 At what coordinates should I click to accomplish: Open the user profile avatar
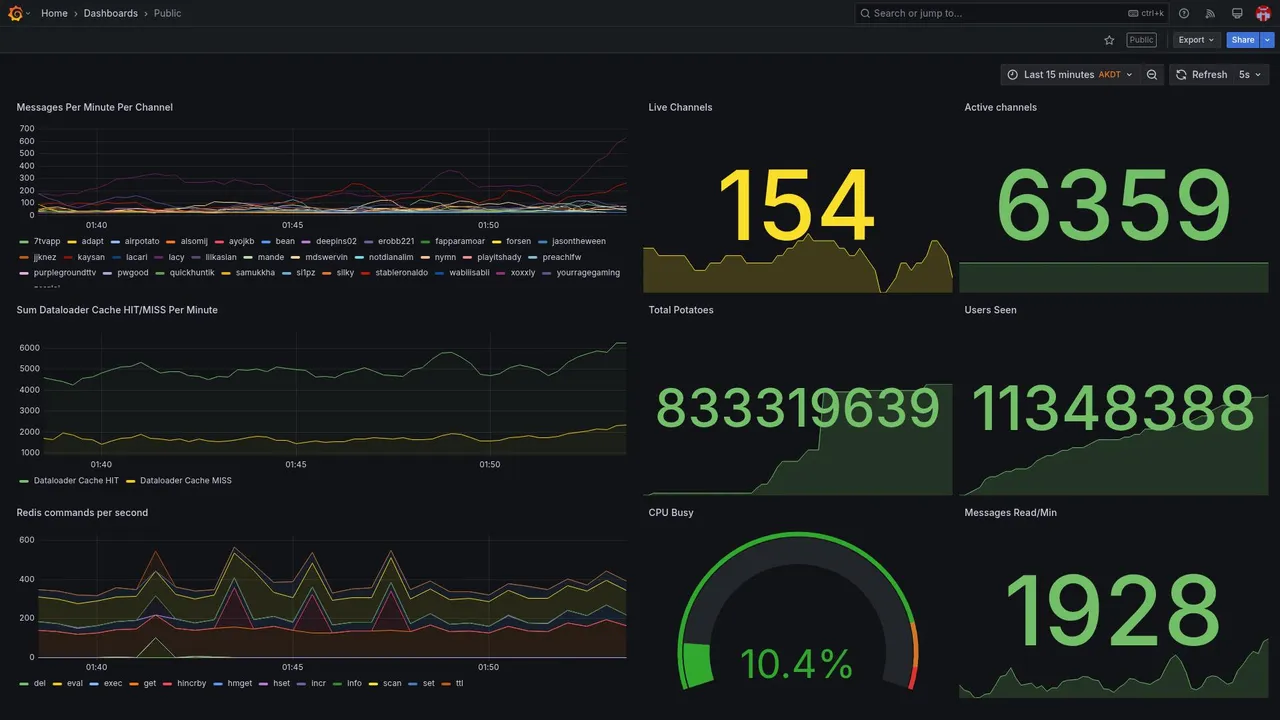(1263, 13)
